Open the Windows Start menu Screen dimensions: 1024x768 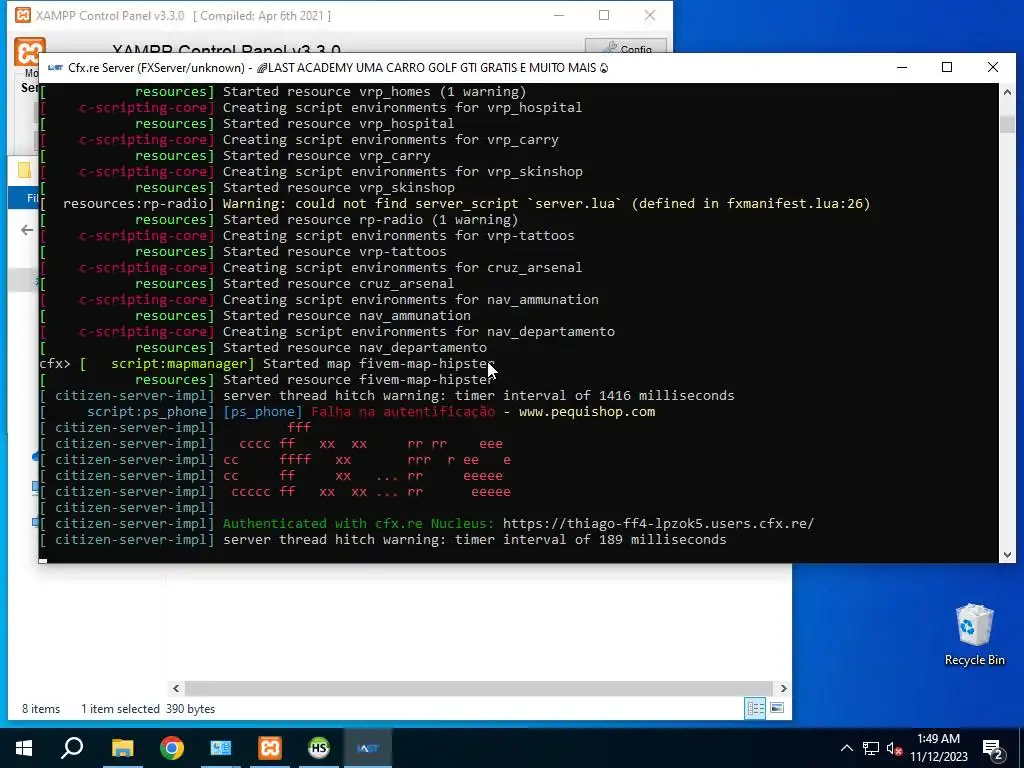pos(24,748)
